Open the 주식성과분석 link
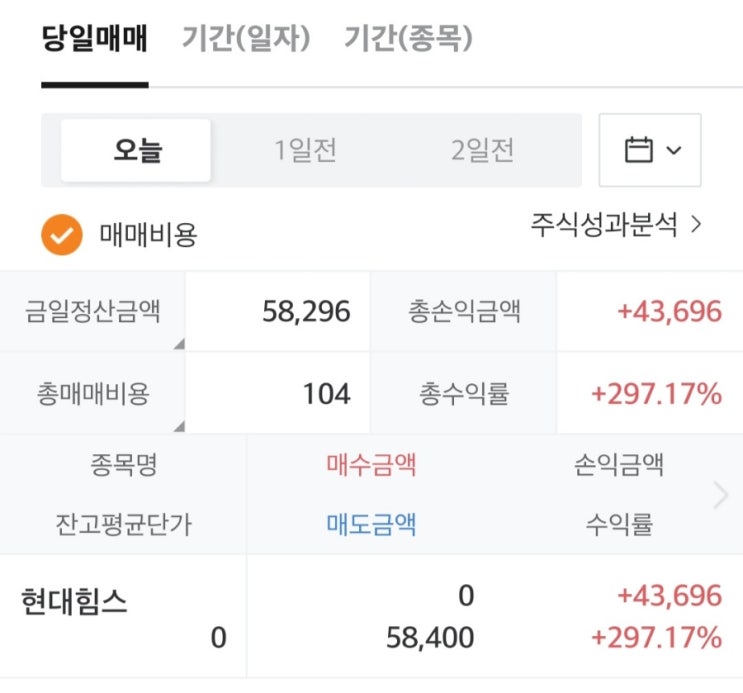The image size is (743, 693). (x=616, y=225)
